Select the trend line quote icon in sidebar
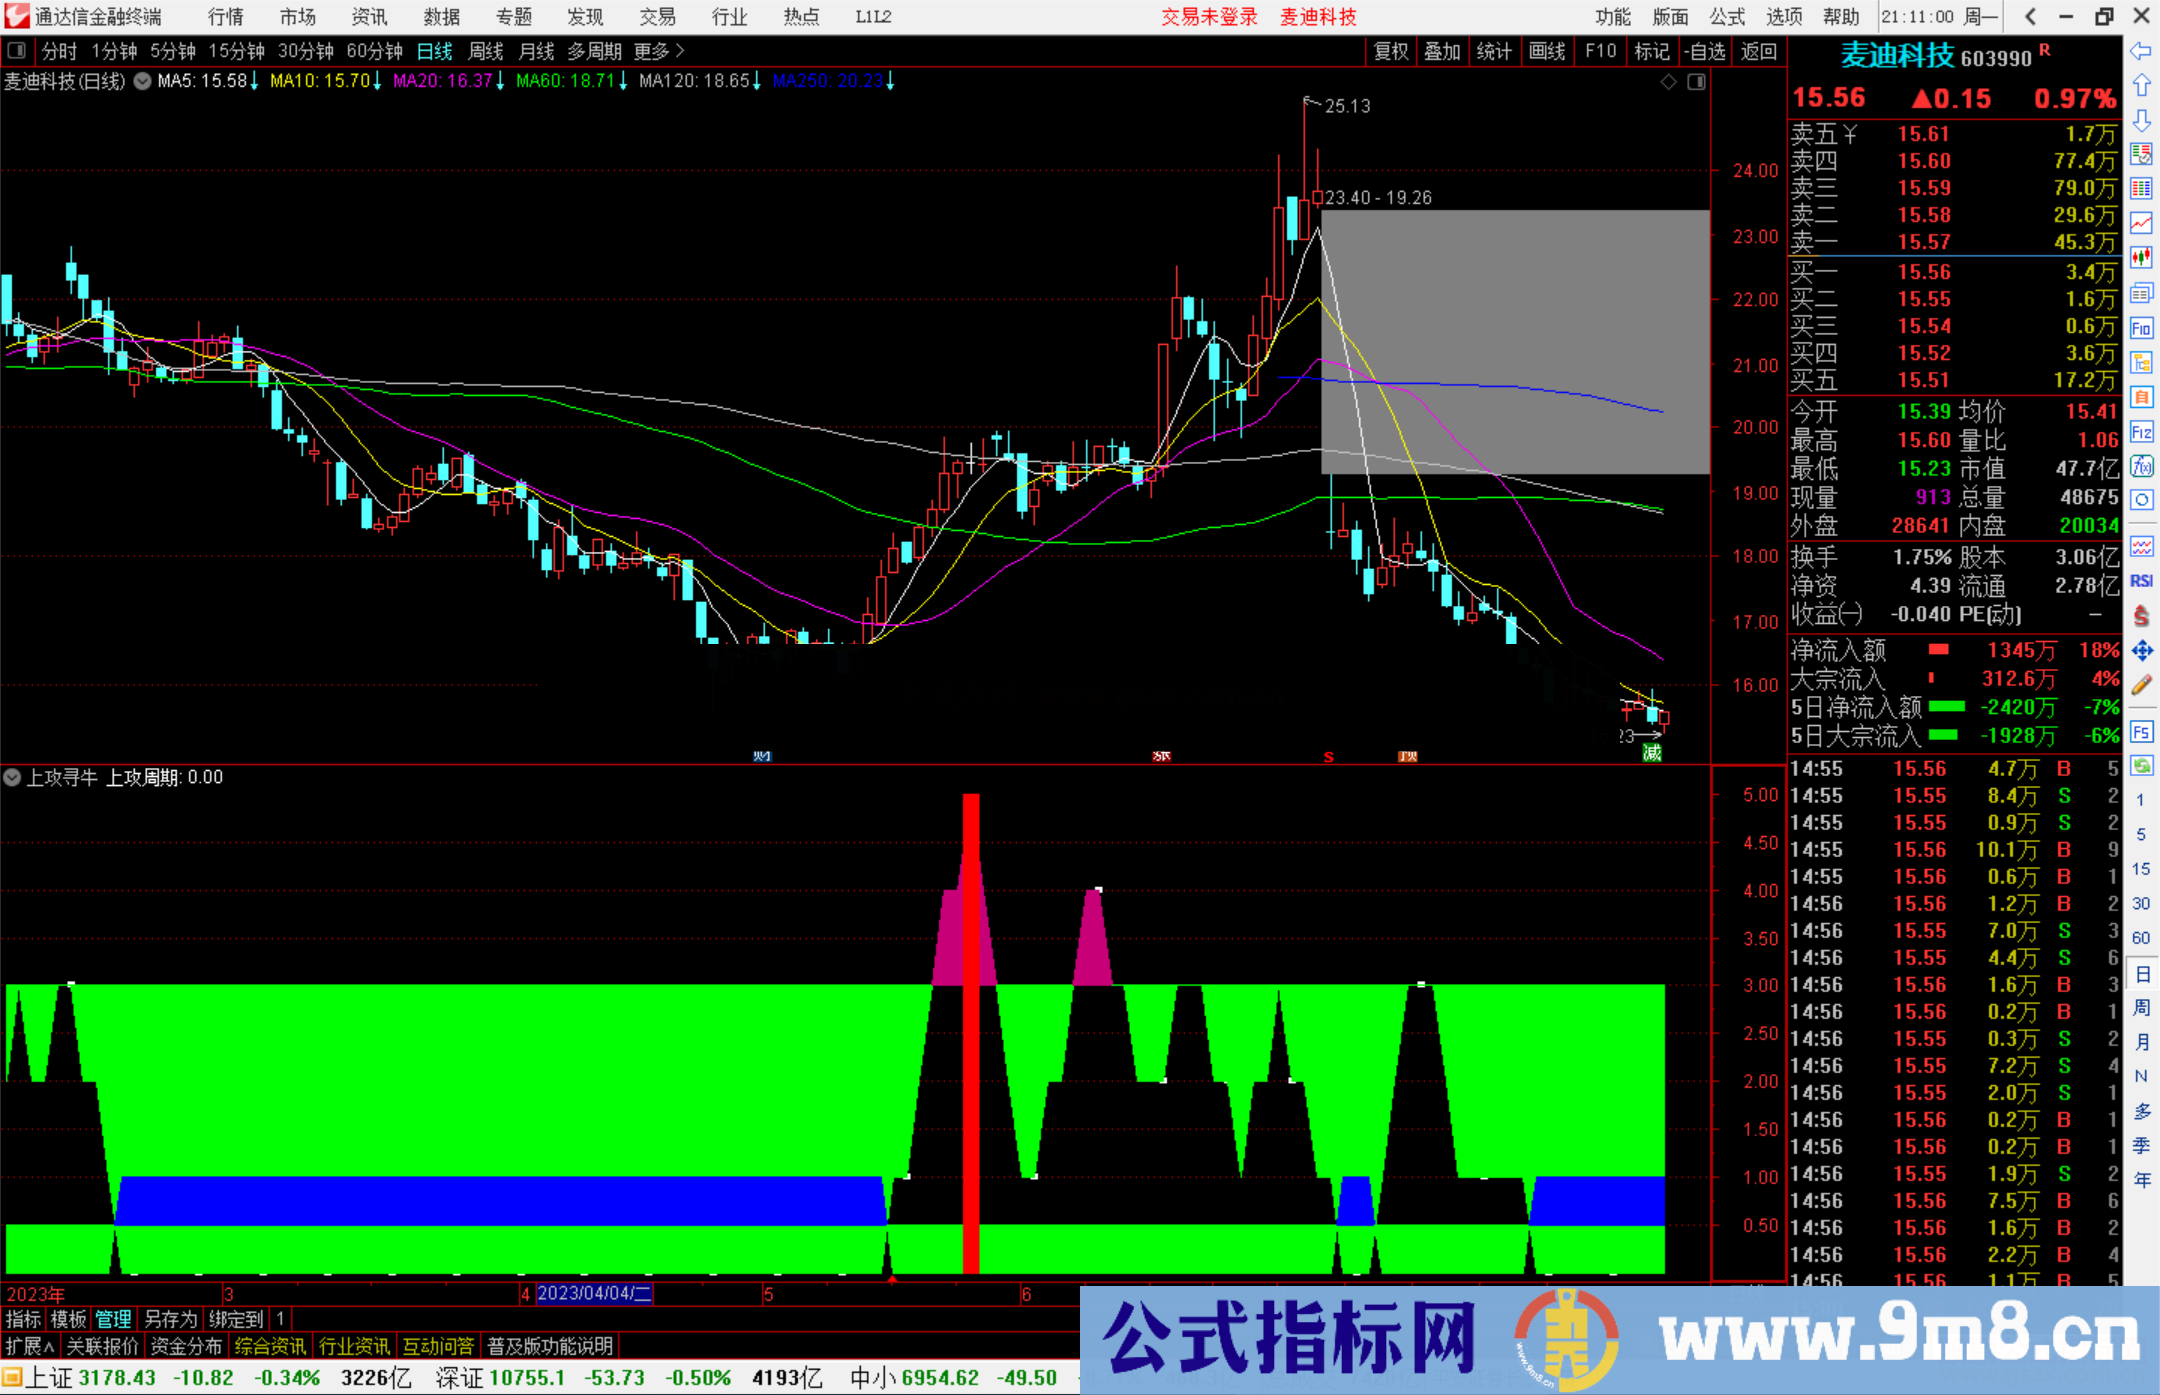The height and width of the screenshot is (1395, 2160). click(x=2142, y=224)
